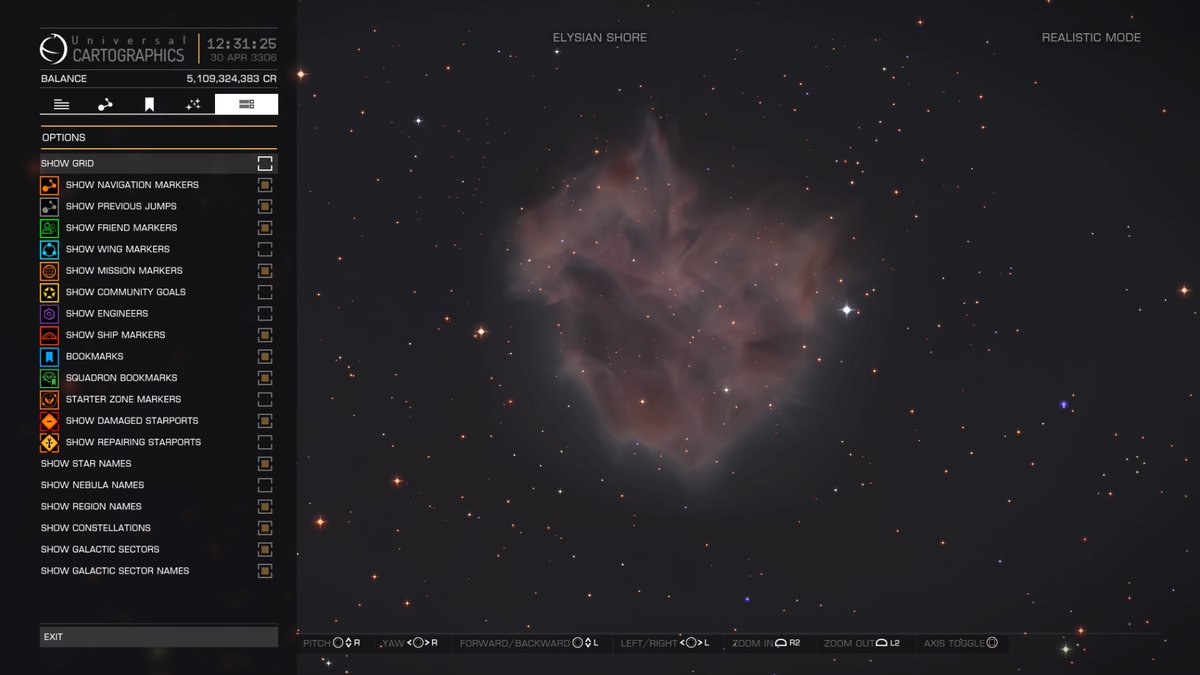Enable the Show Nebula Names checkbox

tap(265, 485)
